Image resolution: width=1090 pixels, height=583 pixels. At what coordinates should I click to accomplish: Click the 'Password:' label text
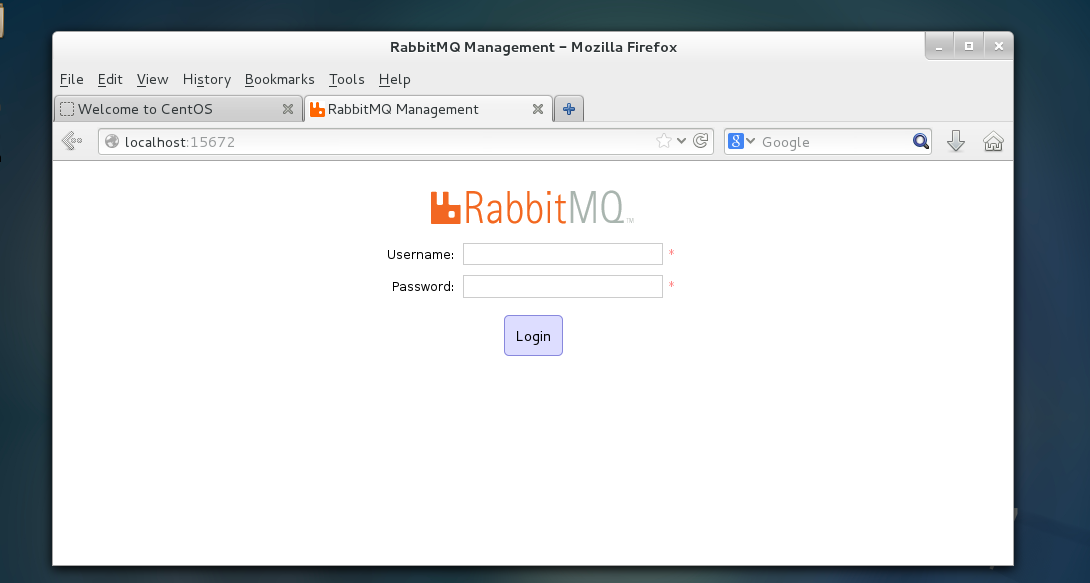(x=423, y=286)
